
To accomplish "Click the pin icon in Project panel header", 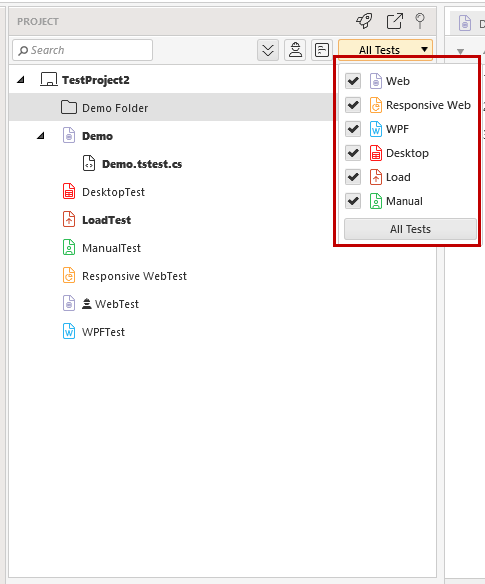I will coord(420,21).
